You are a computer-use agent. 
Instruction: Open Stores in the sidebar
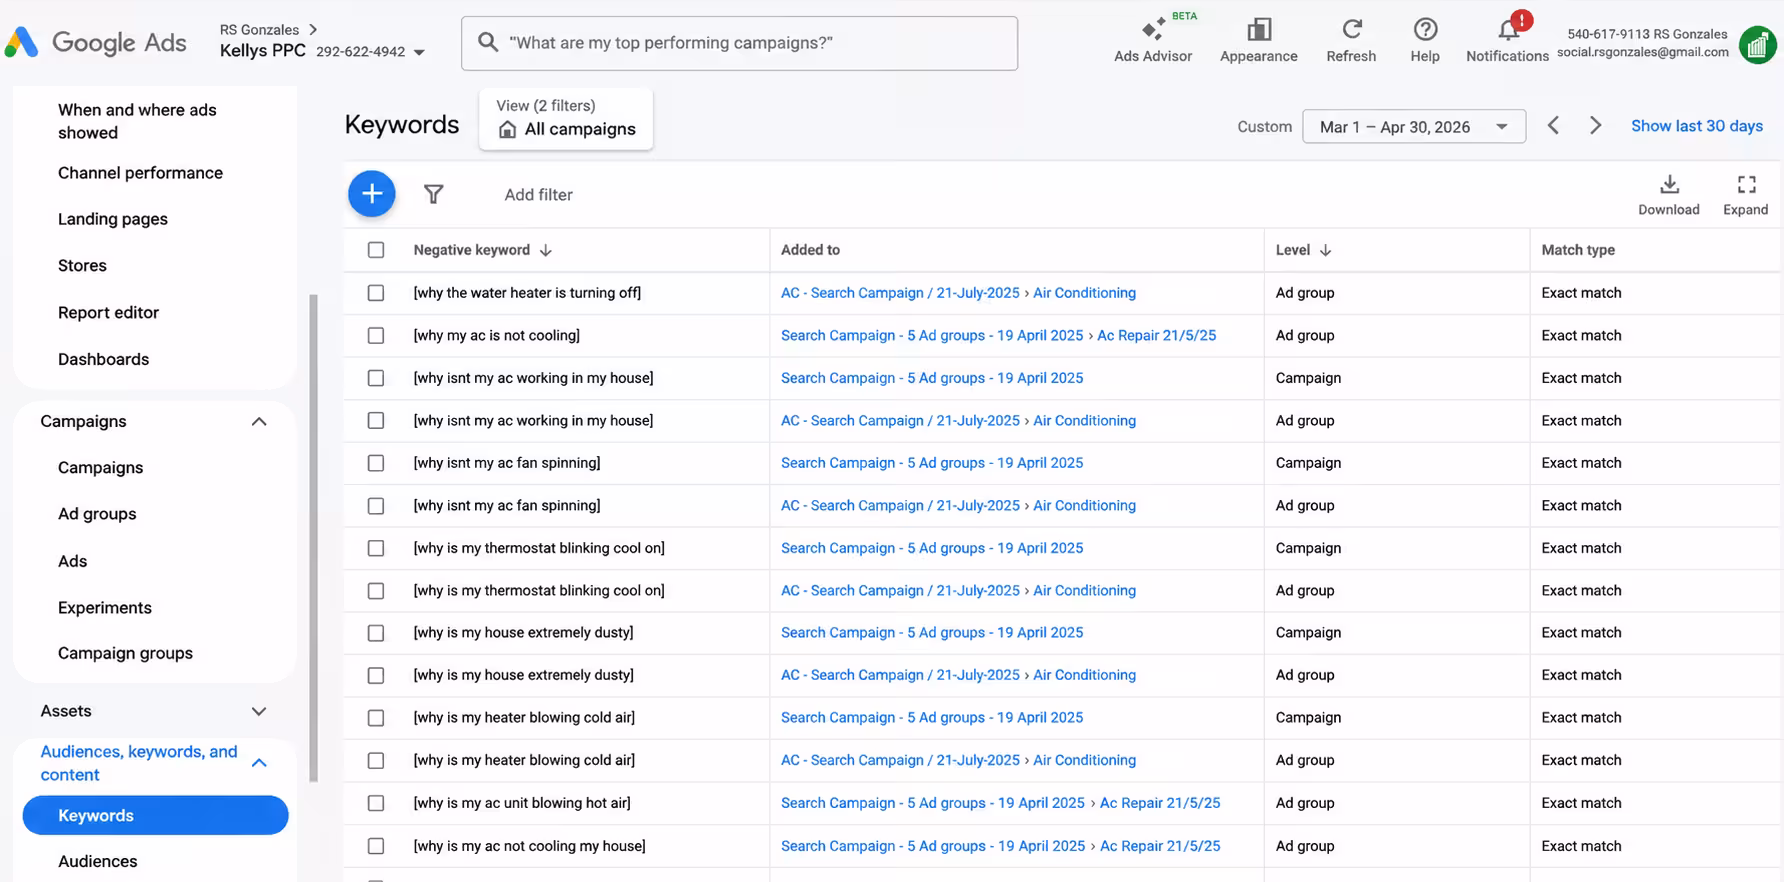click(x=82, y=266)
